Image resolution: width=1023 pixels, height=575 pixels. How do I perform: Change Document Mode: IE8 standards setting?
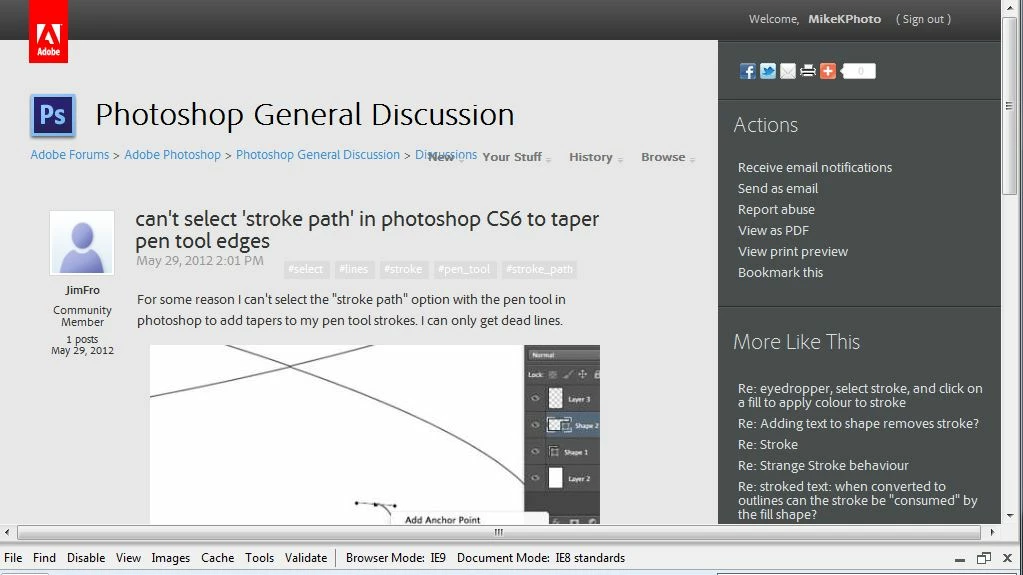[541, 558]
